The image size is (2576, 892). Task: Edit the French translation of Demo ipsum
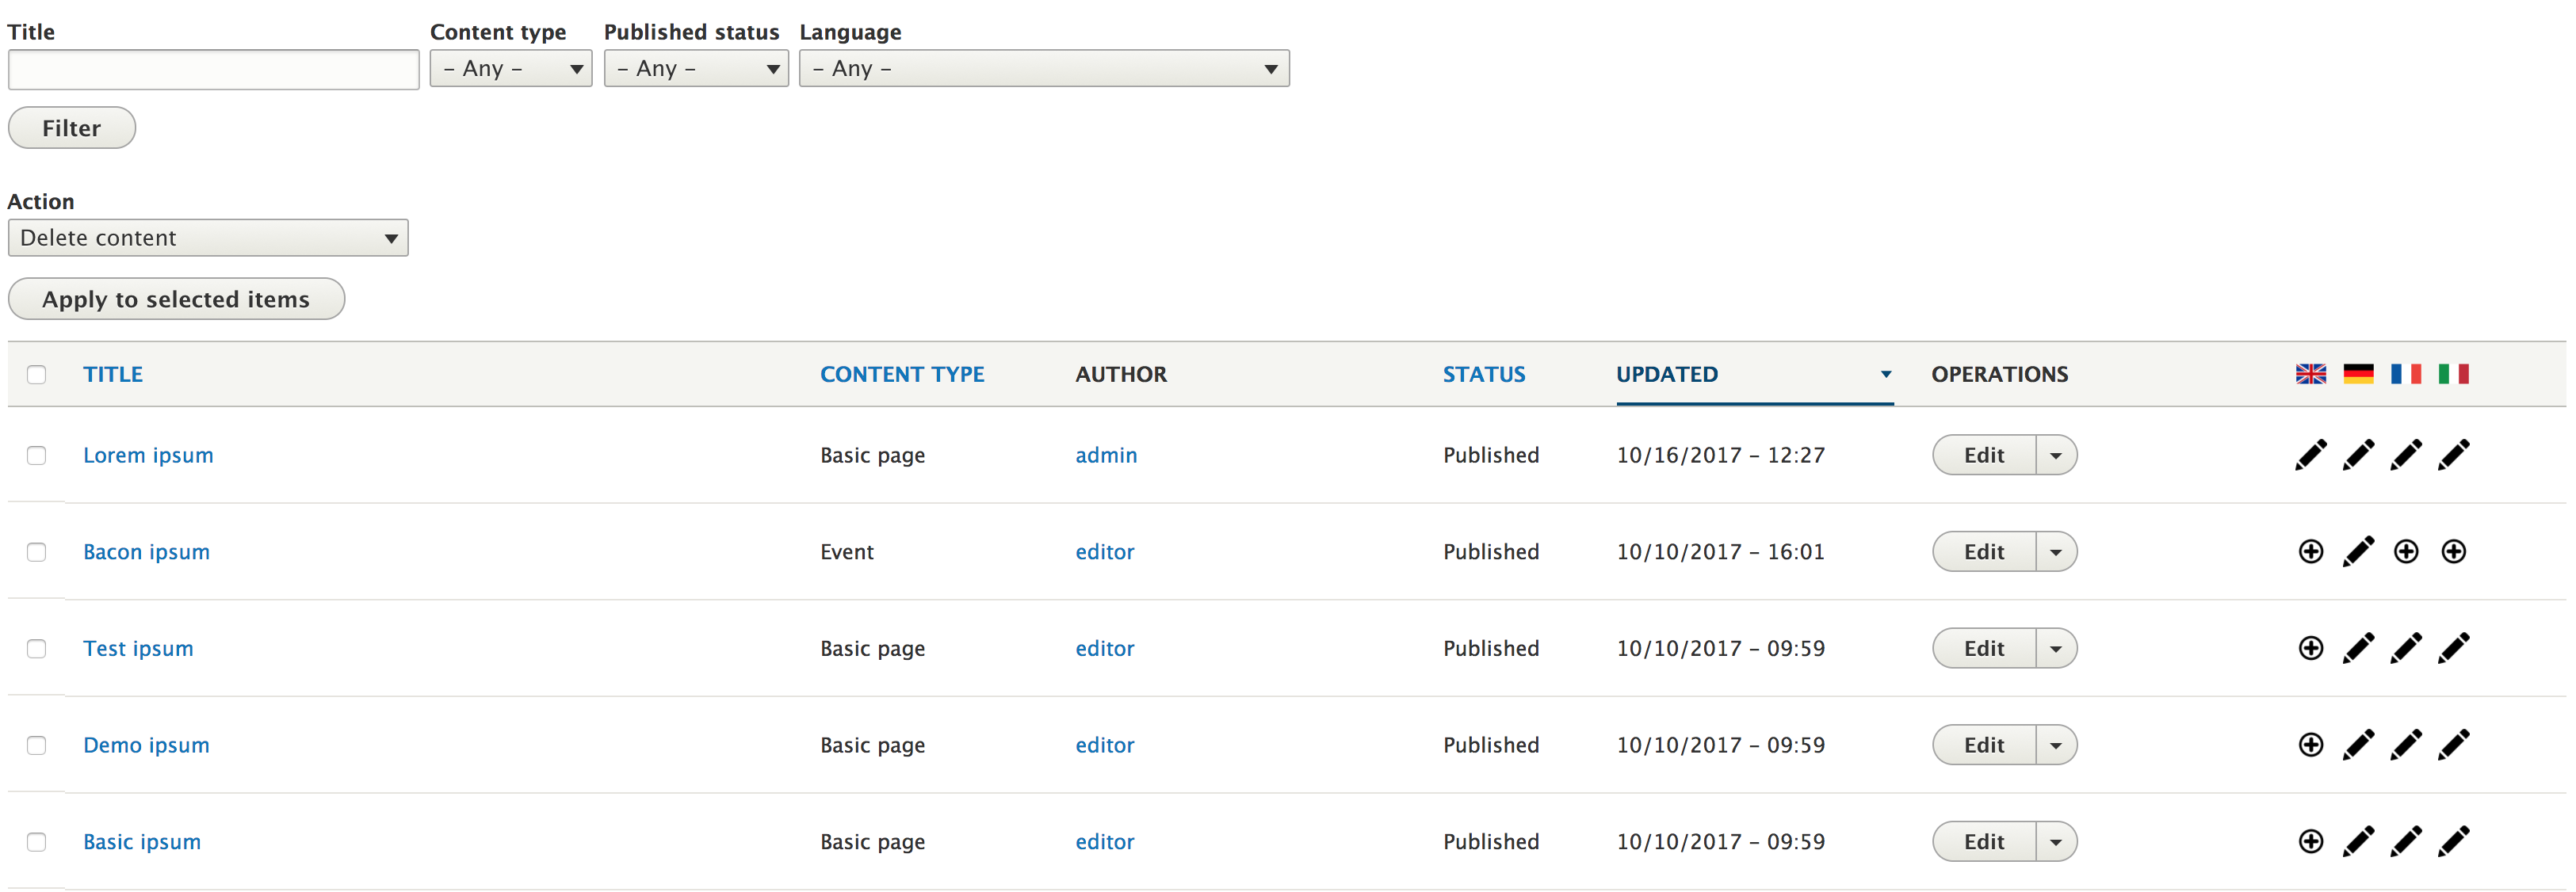tap(2407, 745)
